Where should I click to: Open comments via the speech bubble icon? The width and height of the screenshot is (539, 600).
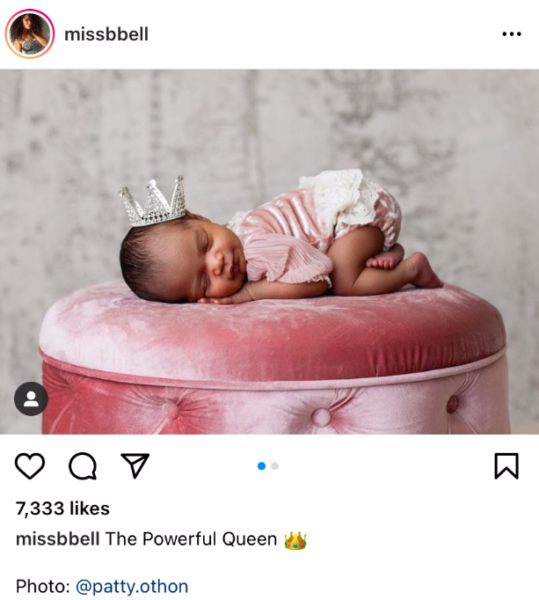83,466
